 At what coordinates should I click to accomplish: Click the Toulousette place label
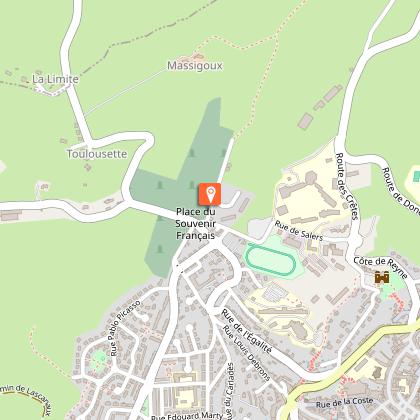97,154
